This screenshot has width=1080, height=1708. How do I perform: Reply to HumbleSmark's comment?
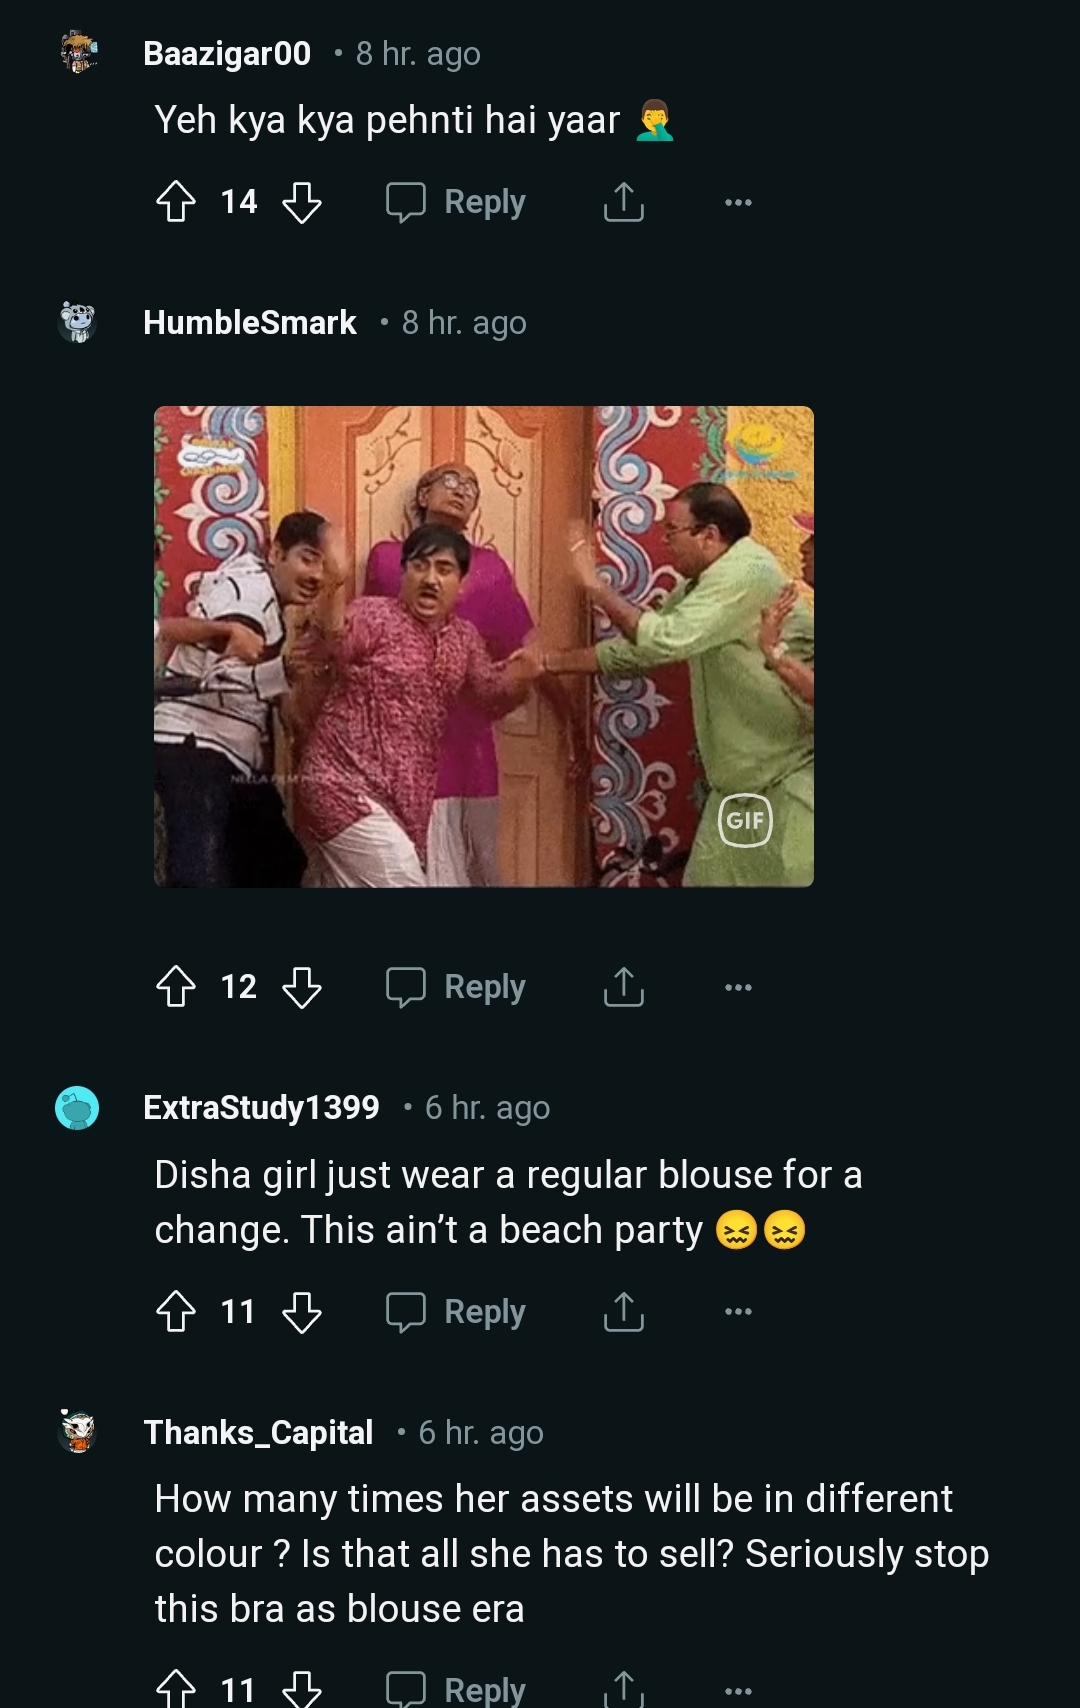coord(456,987)
